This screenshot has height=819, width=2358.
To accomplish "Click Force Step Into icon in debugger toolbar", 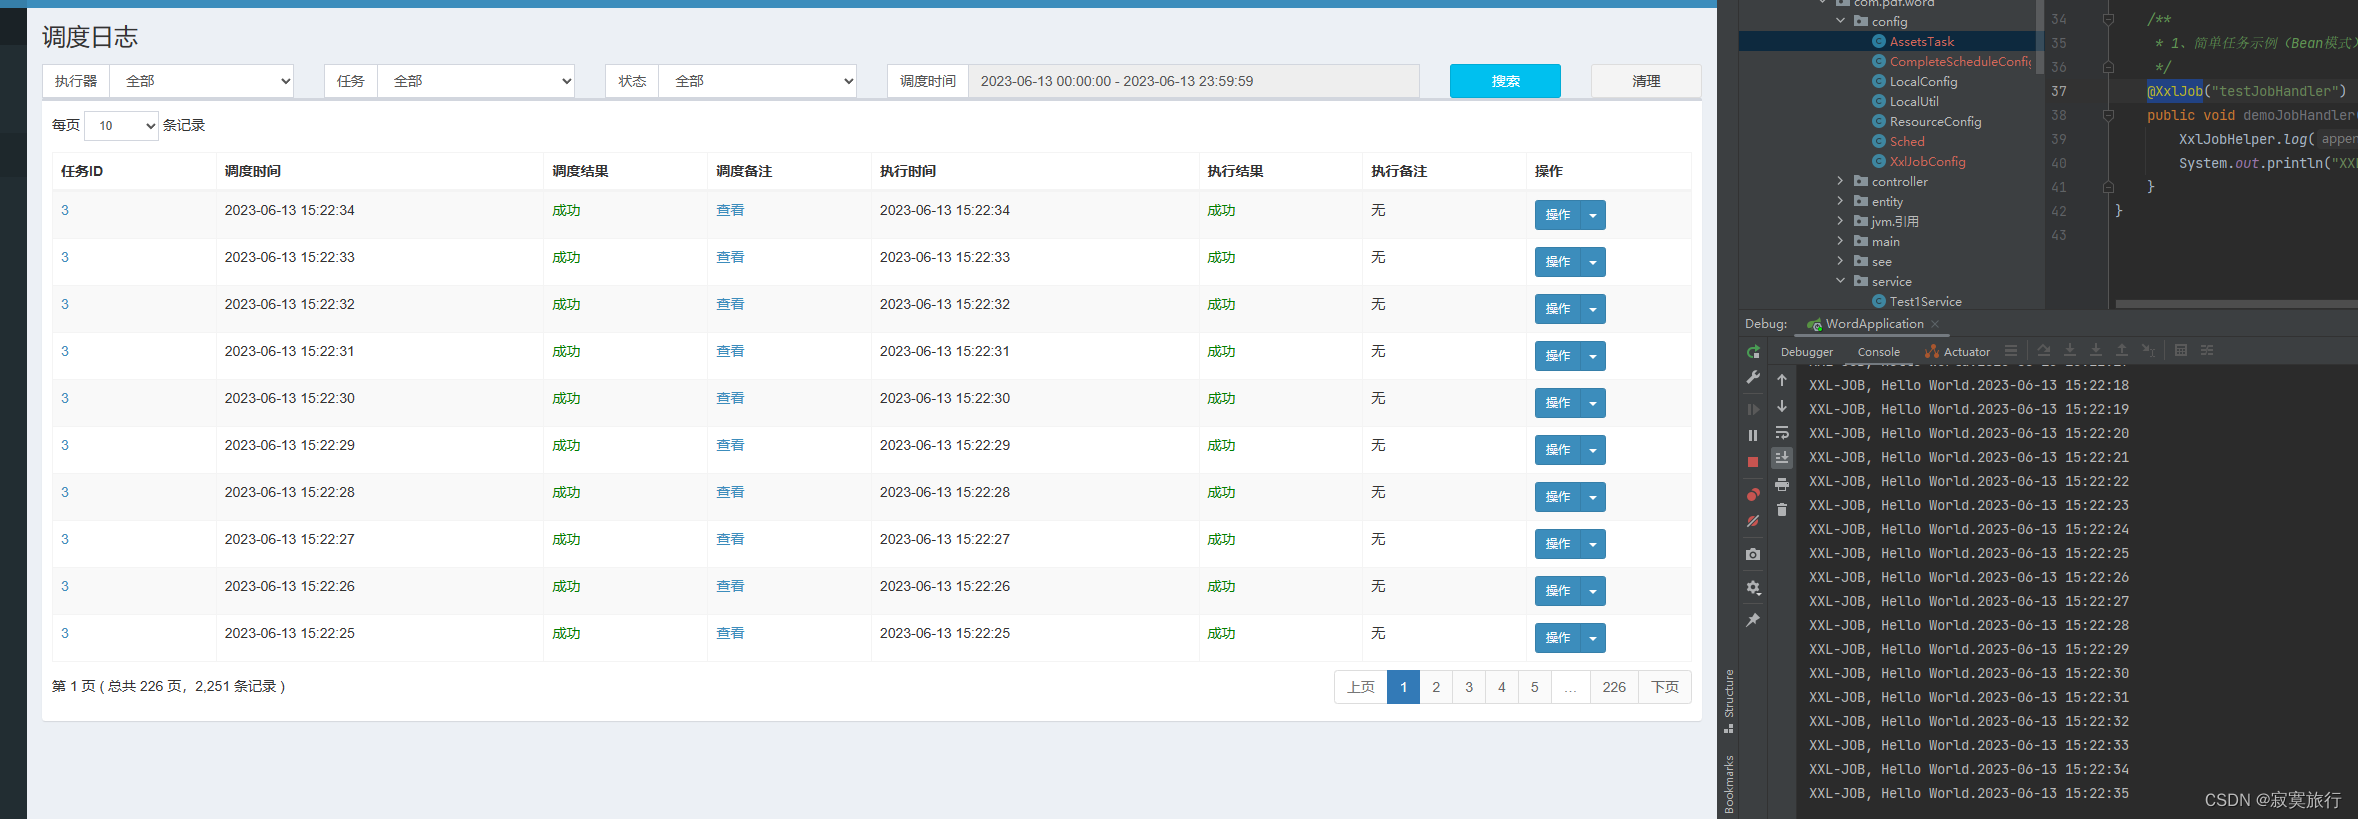I will click(x=2096, y=351).
